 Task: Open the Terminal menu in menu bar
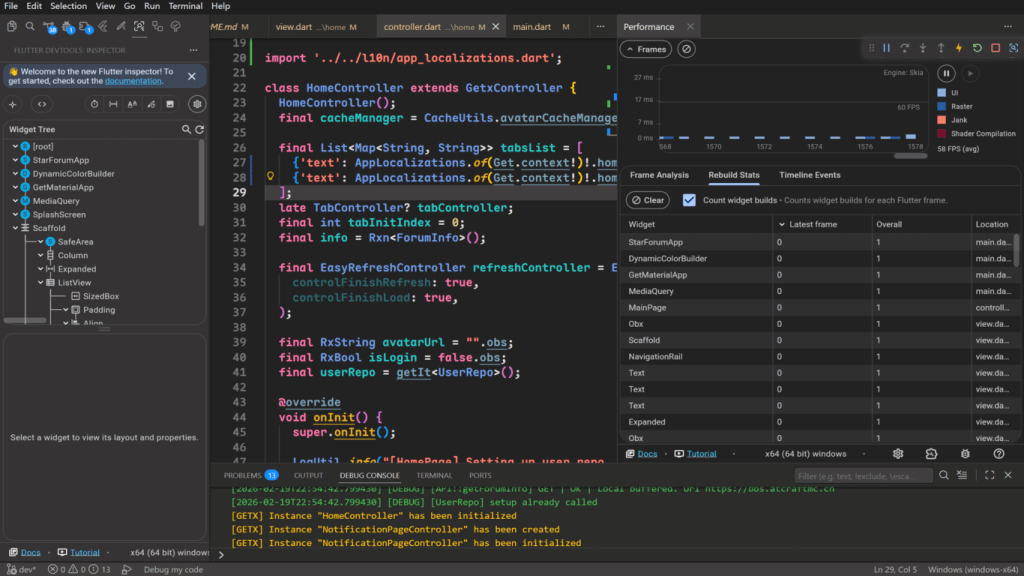pyautogui.click(x=186, y=6)
